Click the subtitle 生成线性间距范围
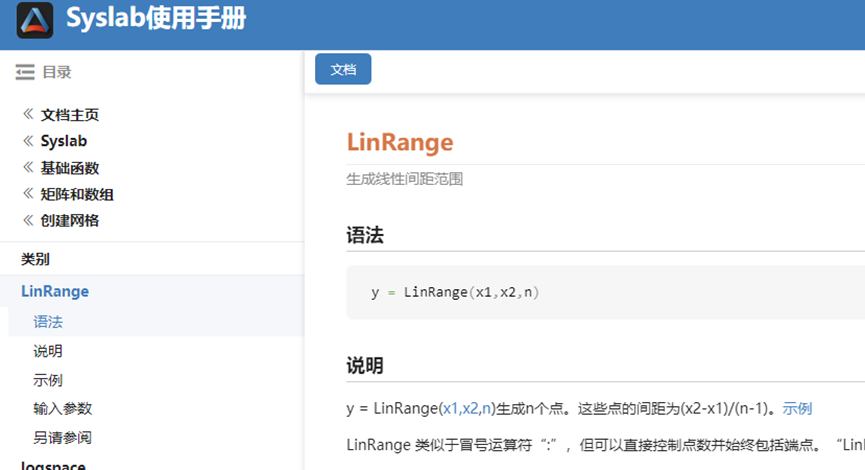Viewport: 865px width, 470px height. pos(404,179)
